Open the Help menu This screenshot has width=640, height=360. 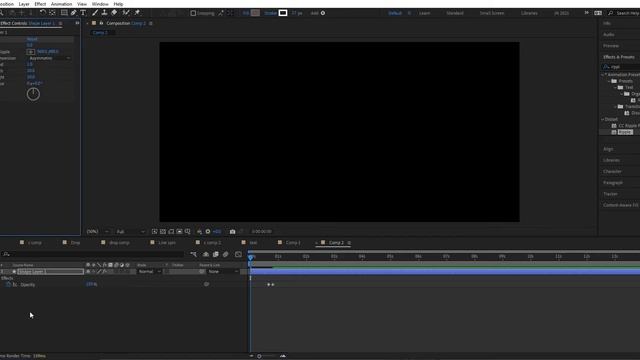118,4
